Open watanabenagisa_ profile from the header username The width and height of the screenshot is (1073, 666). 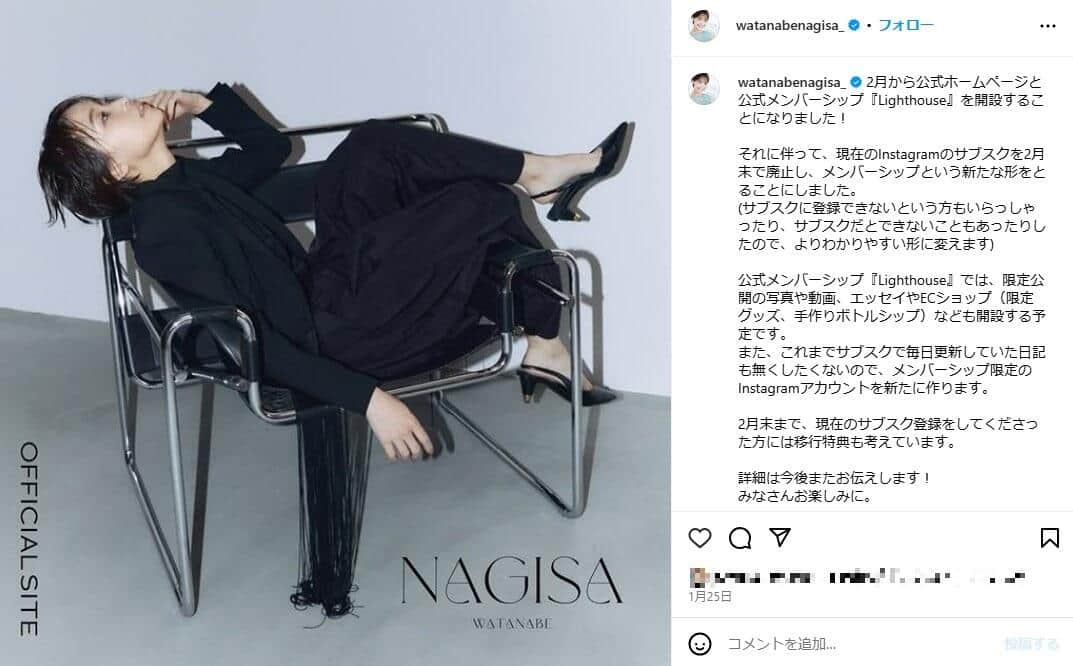coord(789,25)
